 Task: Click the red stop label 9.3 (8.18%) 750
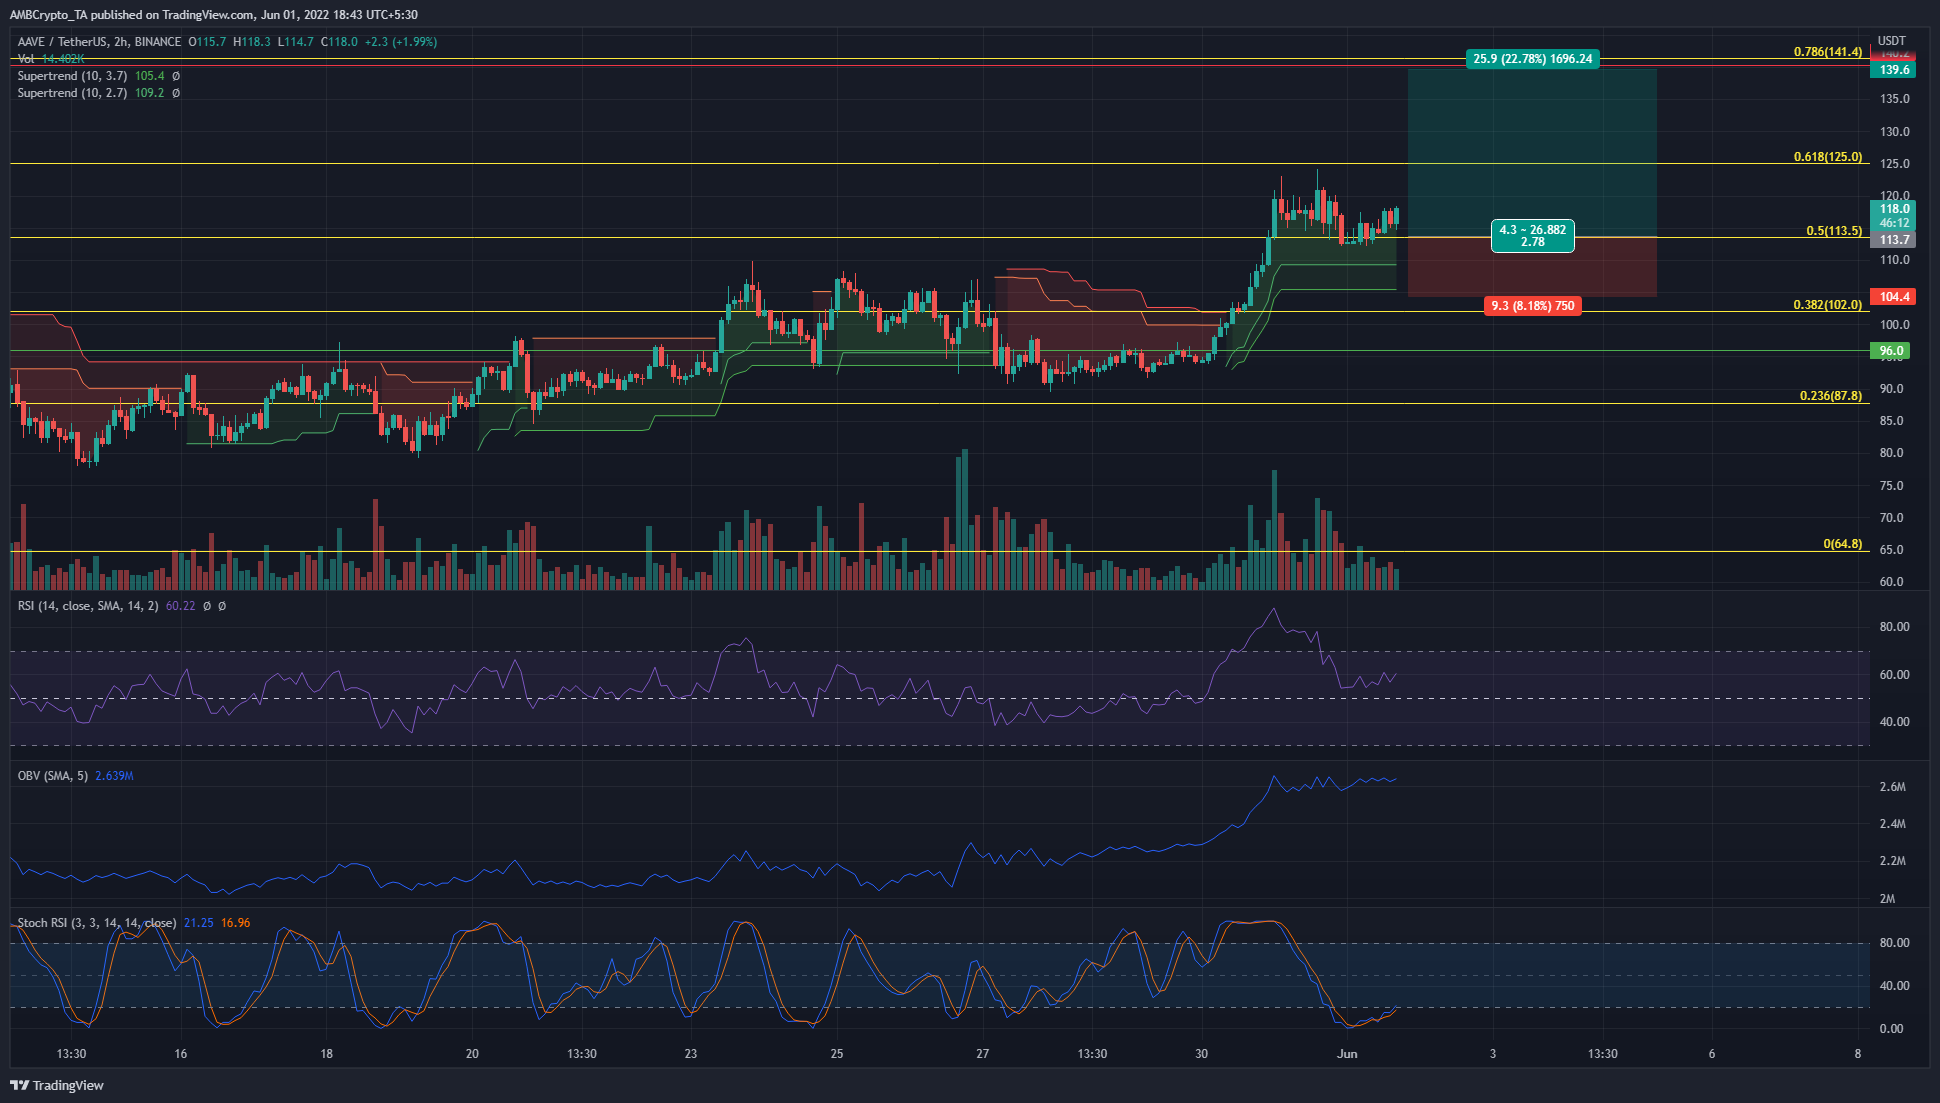pos(1533,306)
